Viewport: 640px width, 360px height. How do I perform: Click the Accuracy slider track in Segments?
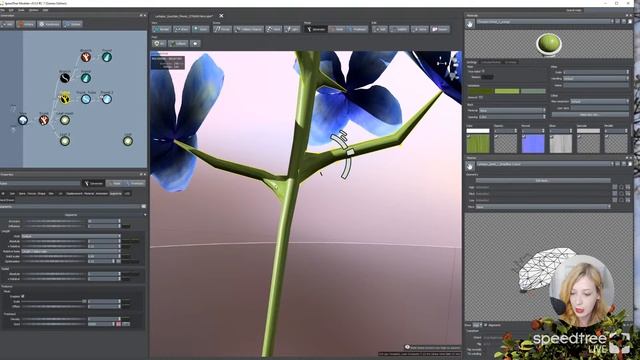(53, 221)
